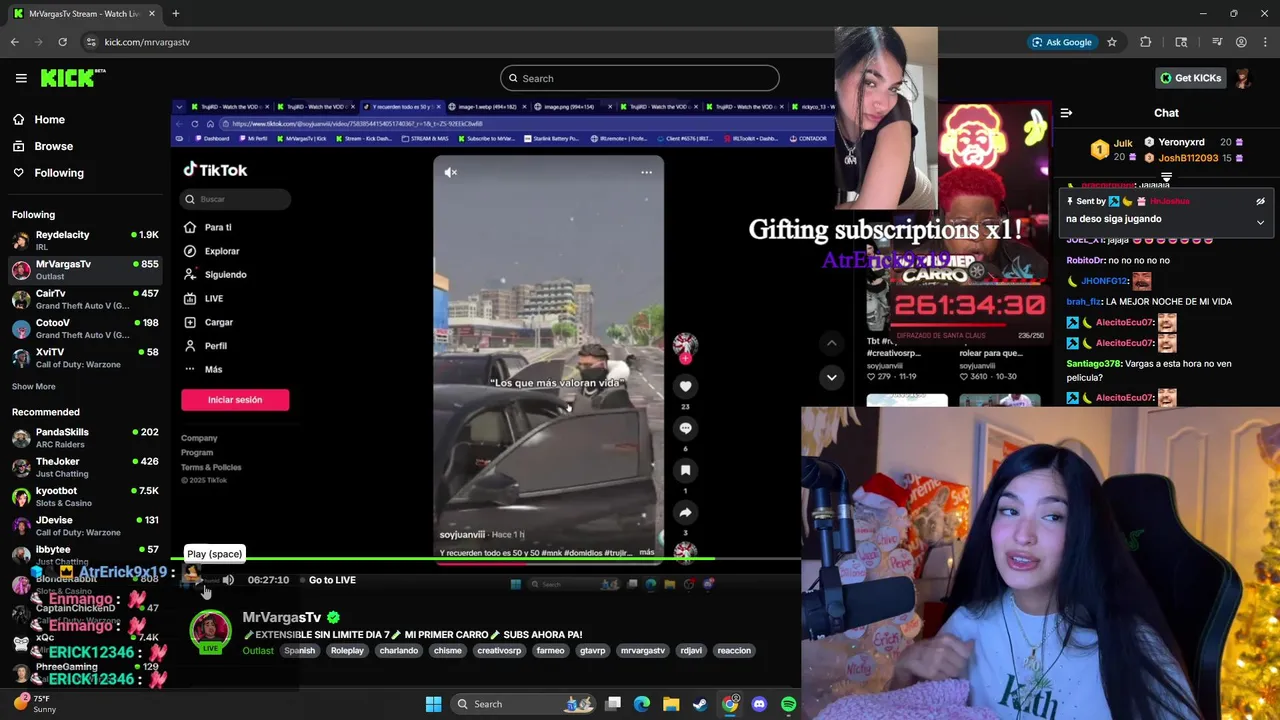Select the Roleplay tag
The width and height of the screenshot is (1280, 720).
coord(347,651)
